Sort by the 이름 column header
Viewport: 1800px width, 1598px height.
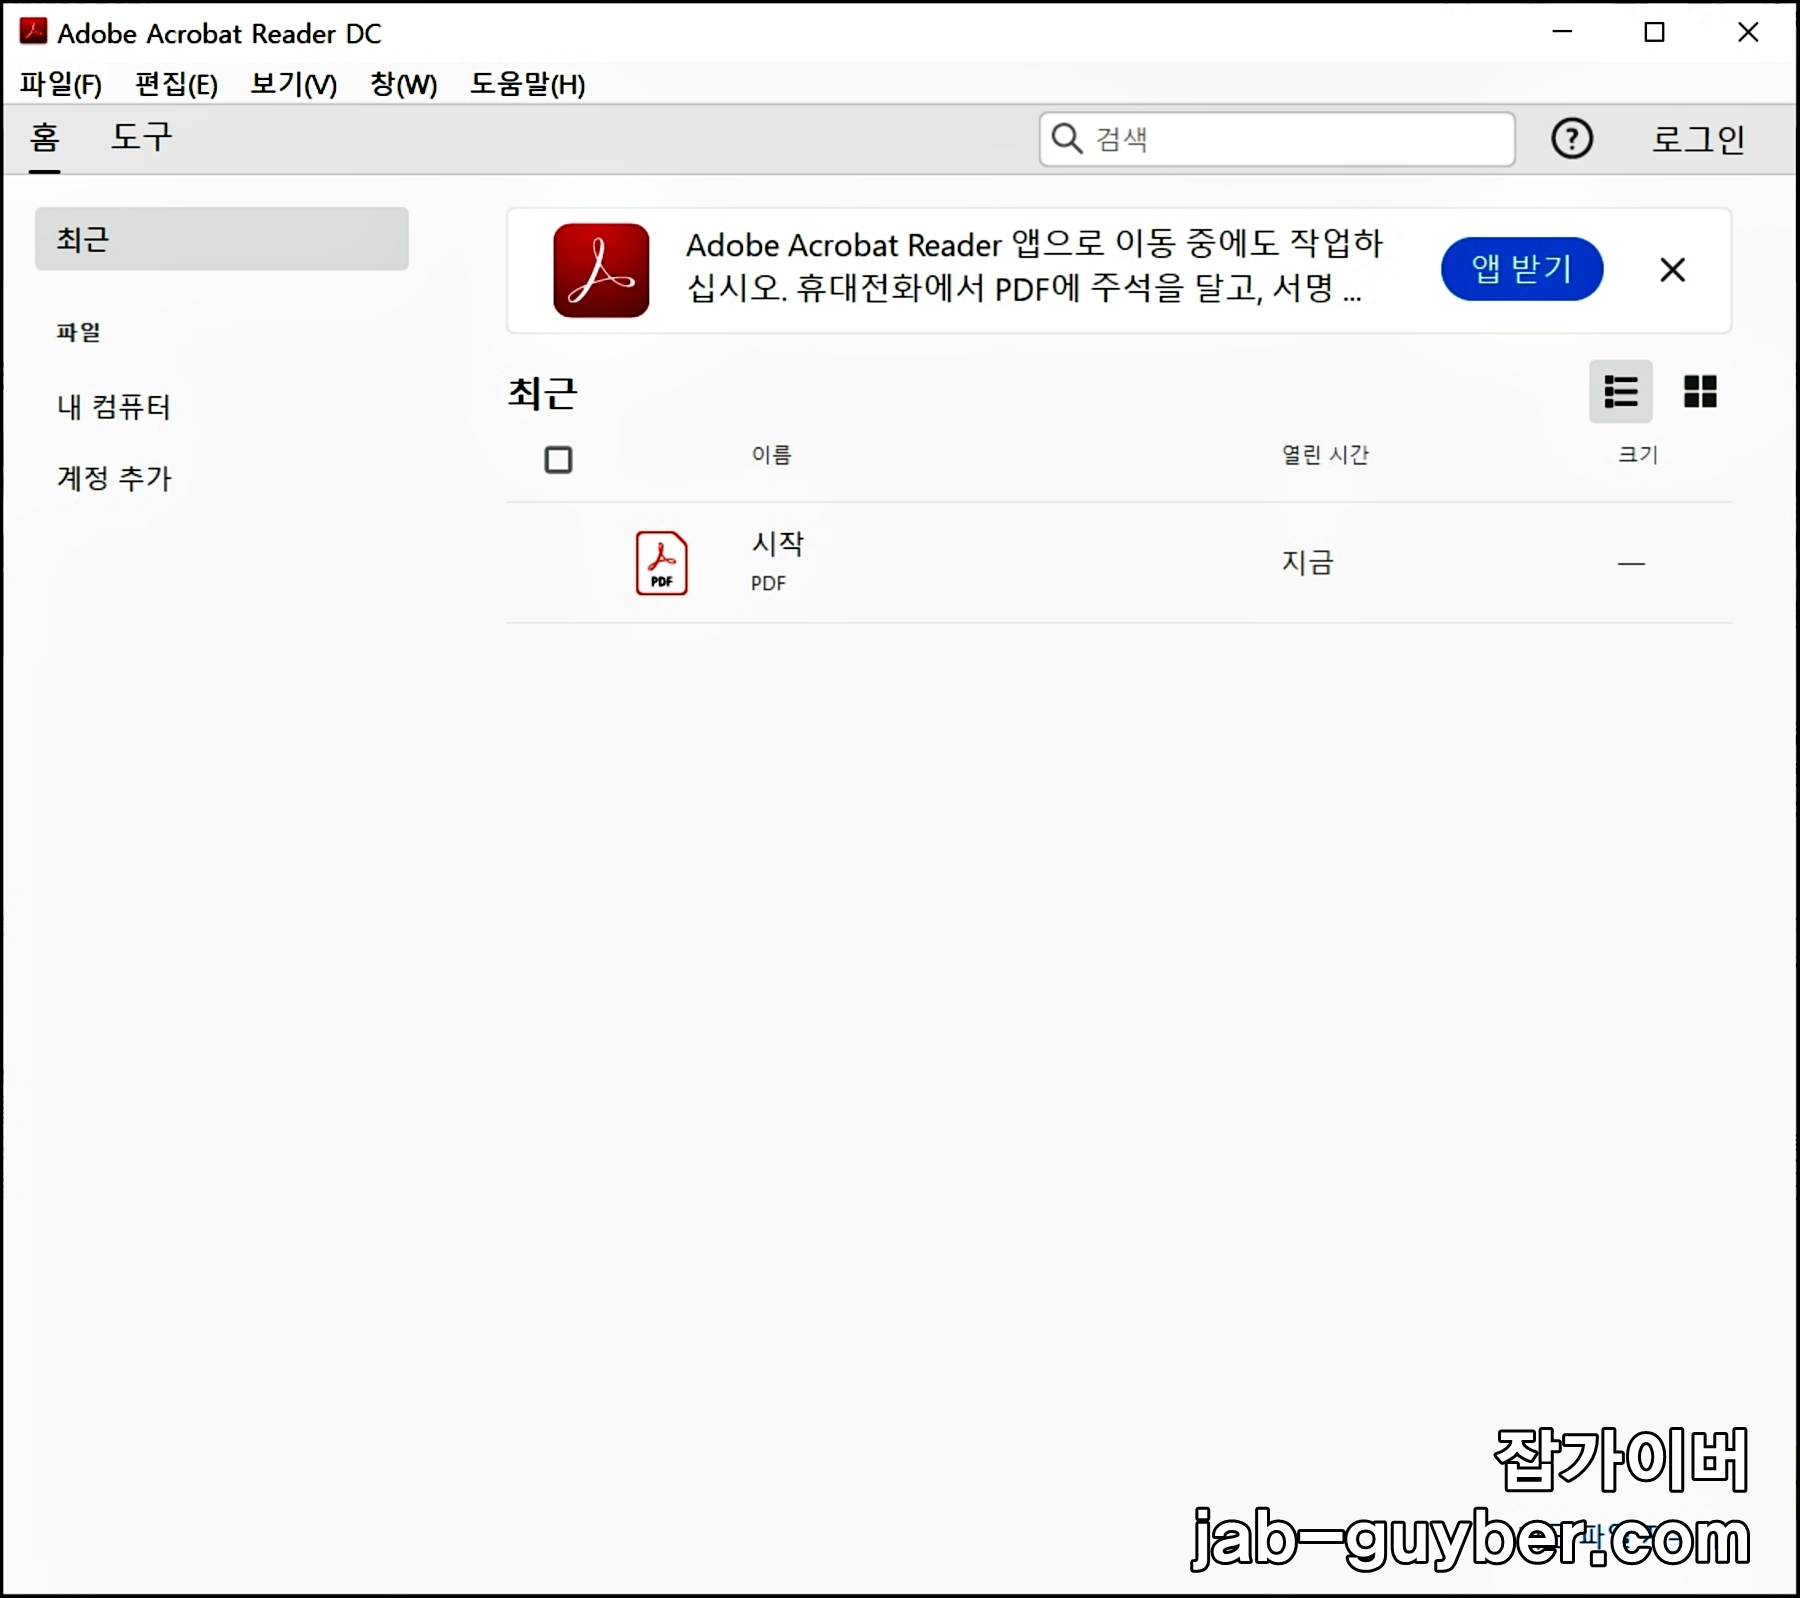point(771,455)
